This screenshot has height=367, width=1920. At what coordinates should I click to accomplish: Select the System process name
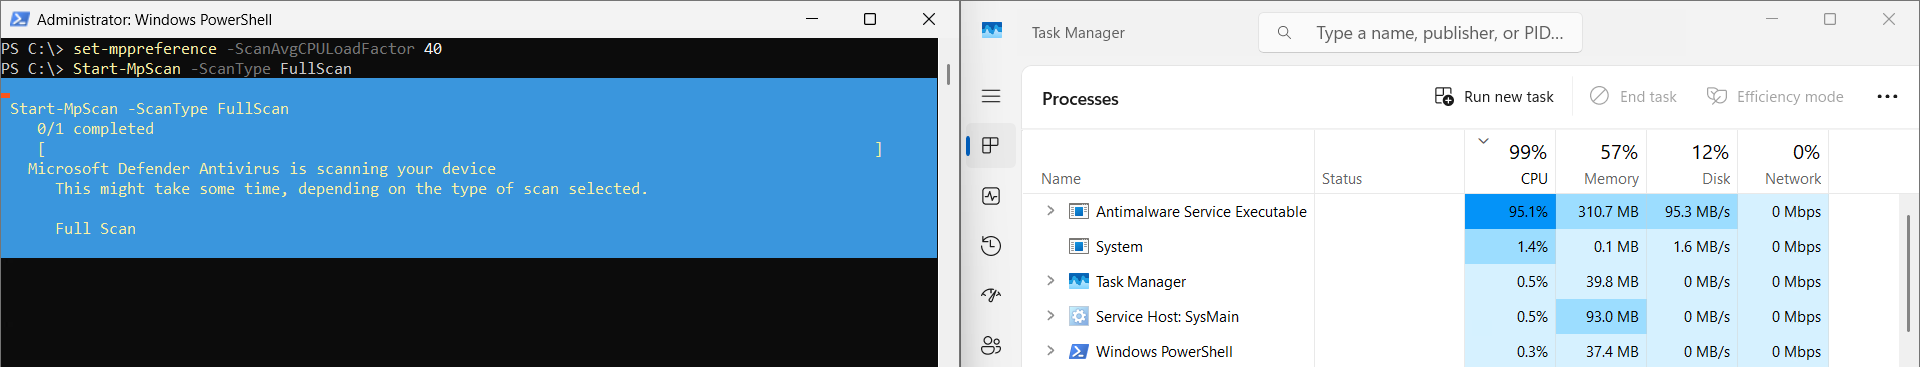pyautogui.click(x=1119, y=247)
